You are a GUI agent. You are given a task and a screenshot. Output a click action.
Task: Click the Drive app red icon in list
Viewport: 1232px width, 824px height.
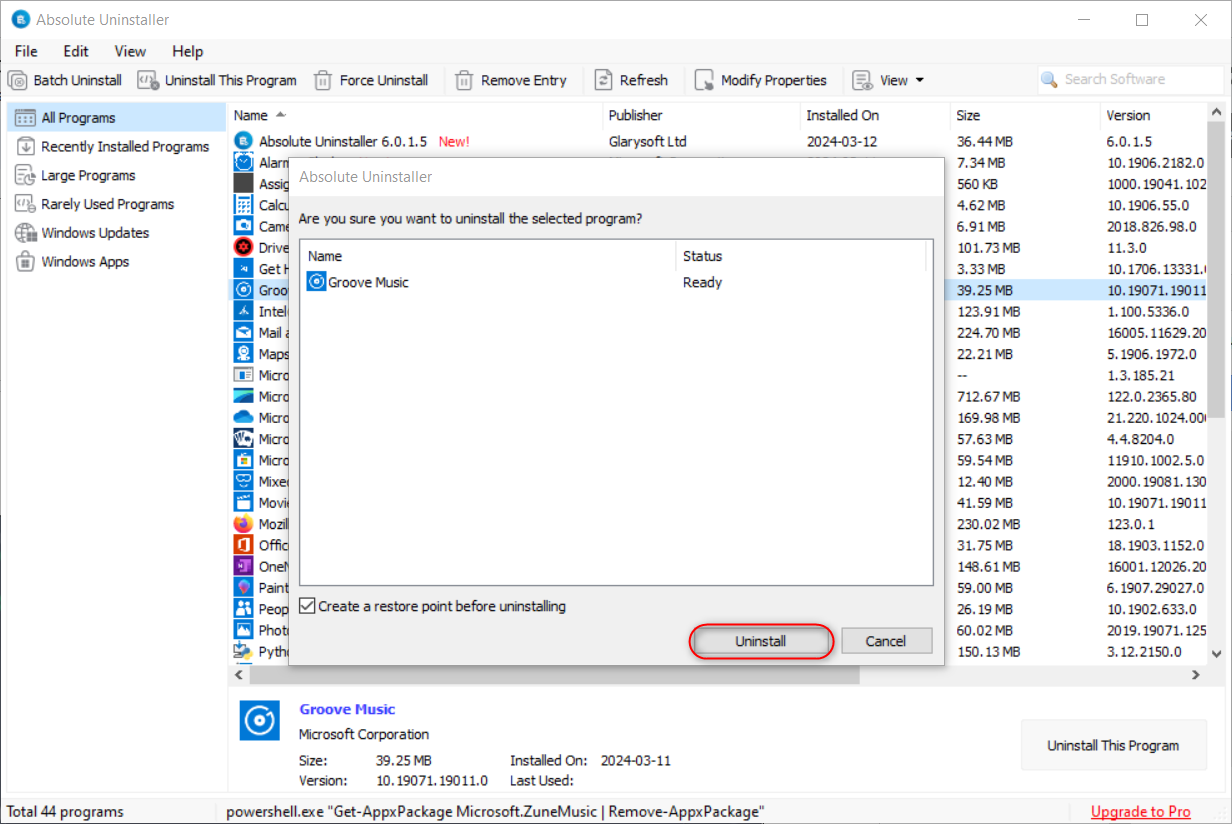coord(243,247)
